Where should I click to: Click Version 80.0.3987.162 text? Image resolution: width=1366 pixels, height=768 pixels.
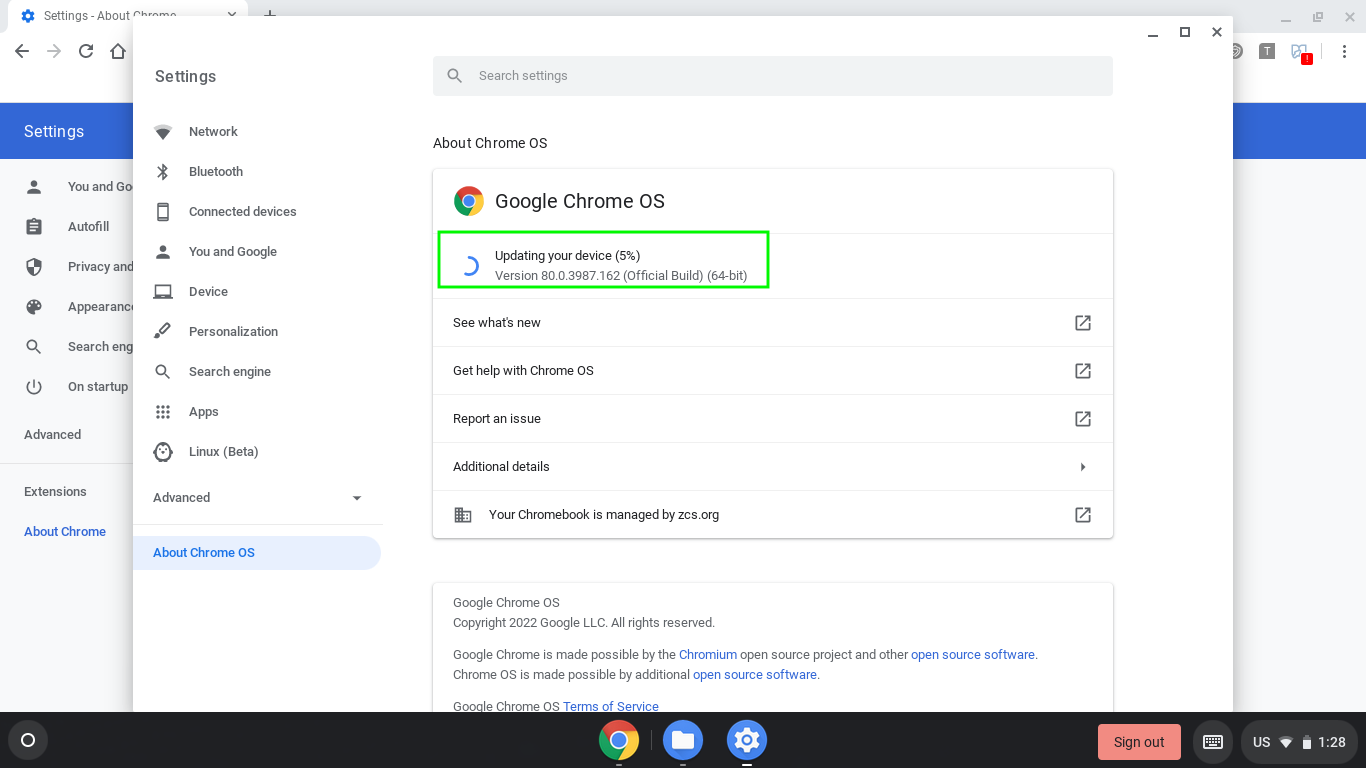621,276
